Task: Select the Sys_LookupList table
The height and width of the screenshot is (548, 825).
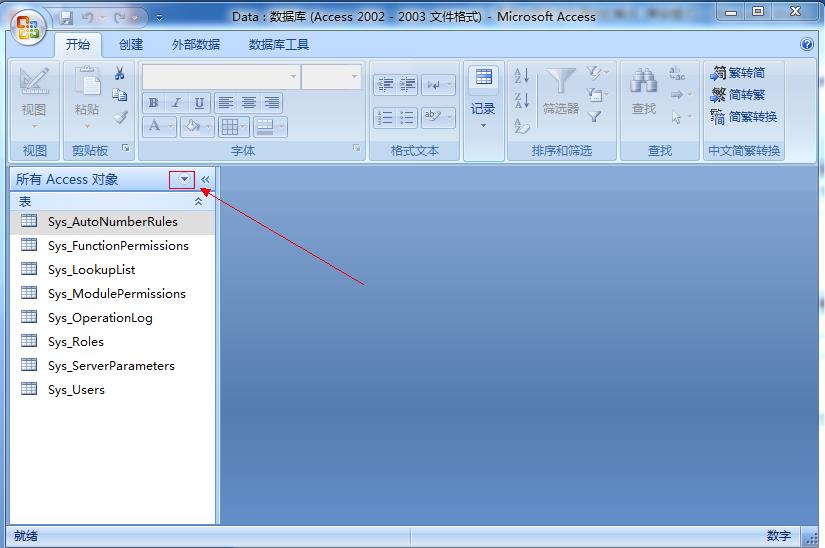Action: [112, 270]
